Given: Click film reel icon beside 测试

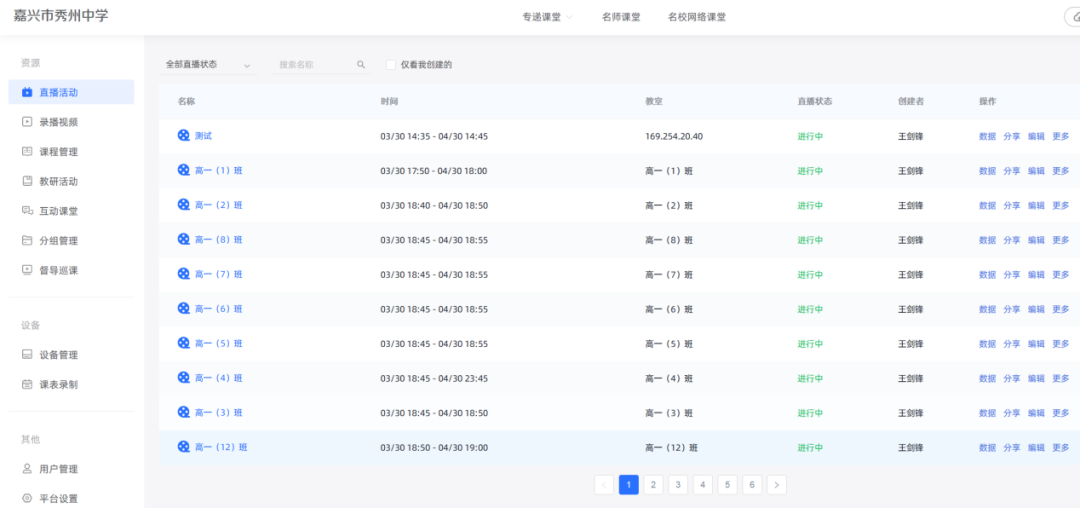Looking at the screenshot, I should tap(183, 136).
